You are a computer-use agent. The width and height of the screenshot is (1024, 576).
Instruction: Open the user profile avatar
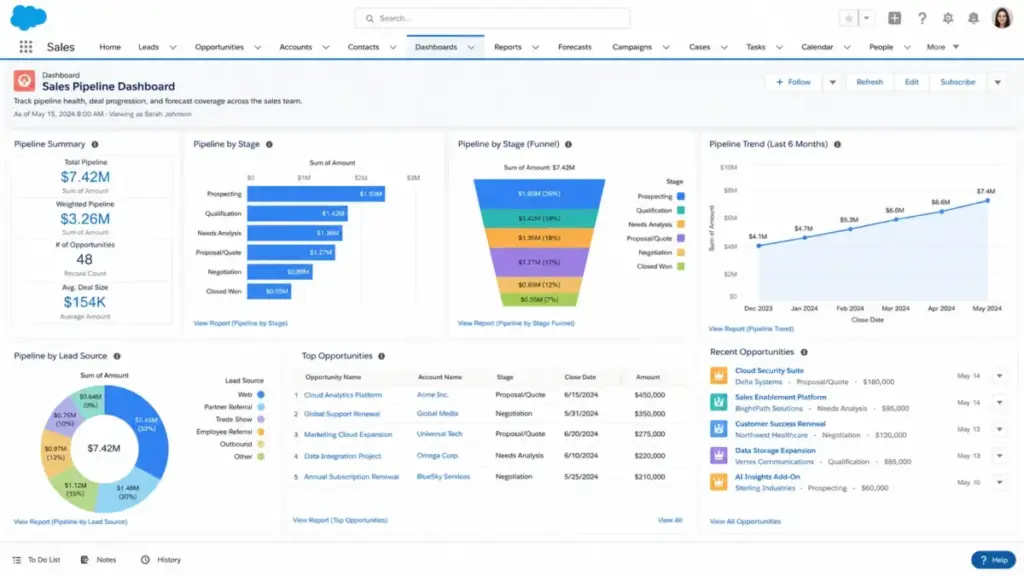pyautogui.click(x=1001, y=18)
